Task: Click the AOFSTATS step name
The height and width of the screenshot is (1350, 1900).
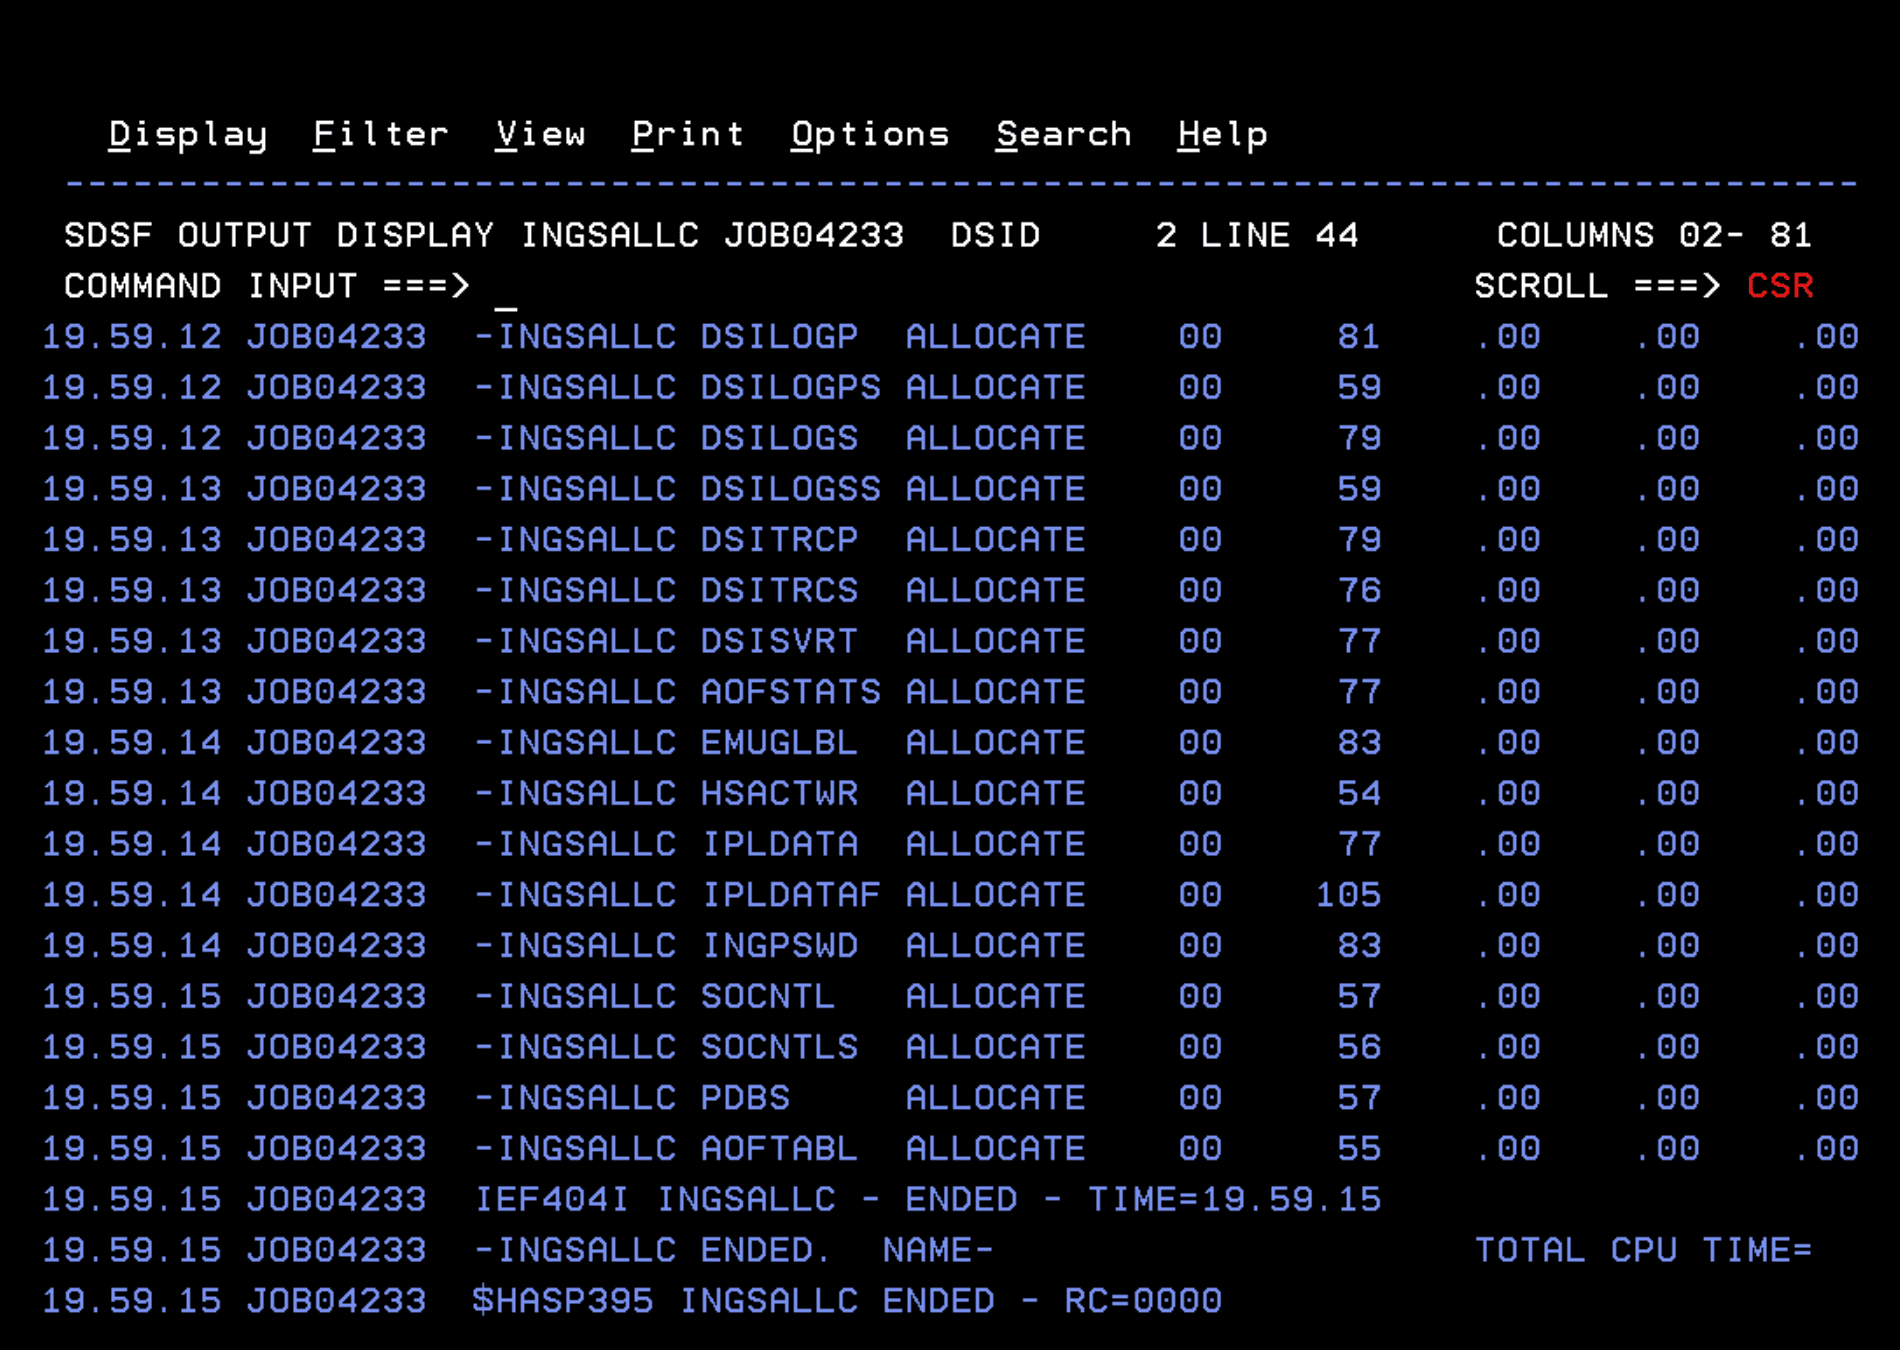Action: (x=790, y=692)
